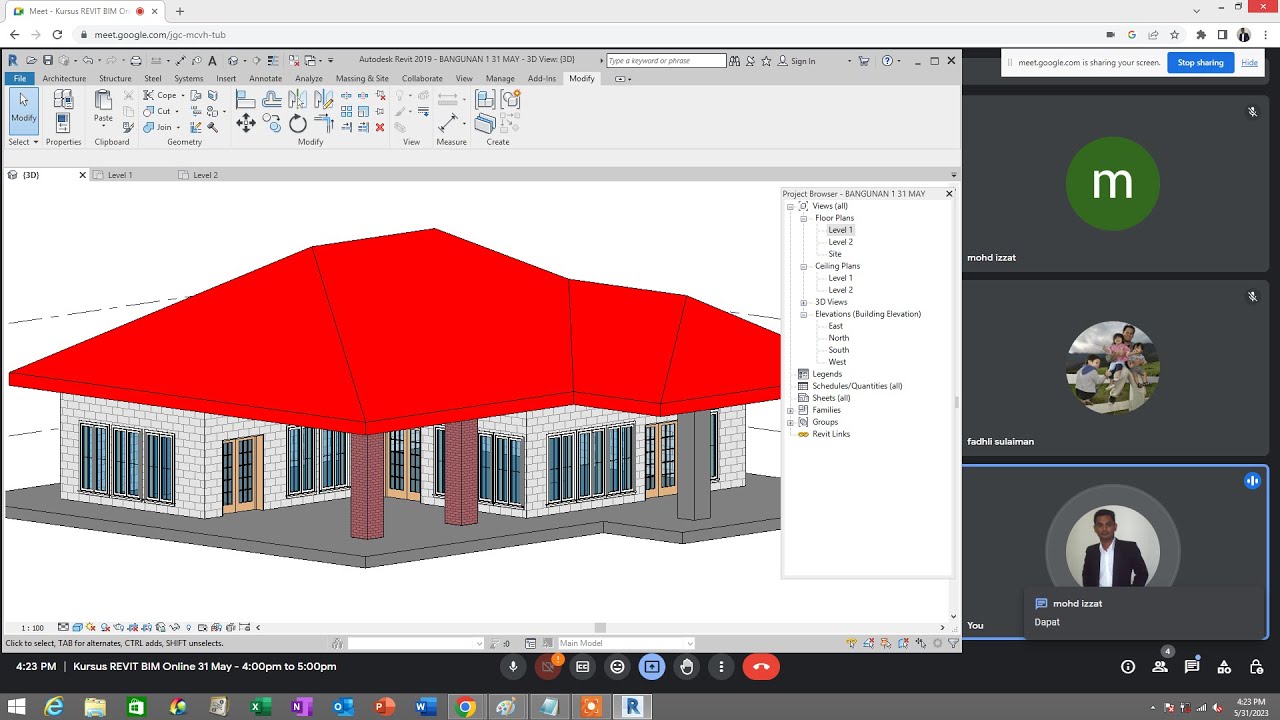Open more options in Meet controls

(x=721, y=667)
